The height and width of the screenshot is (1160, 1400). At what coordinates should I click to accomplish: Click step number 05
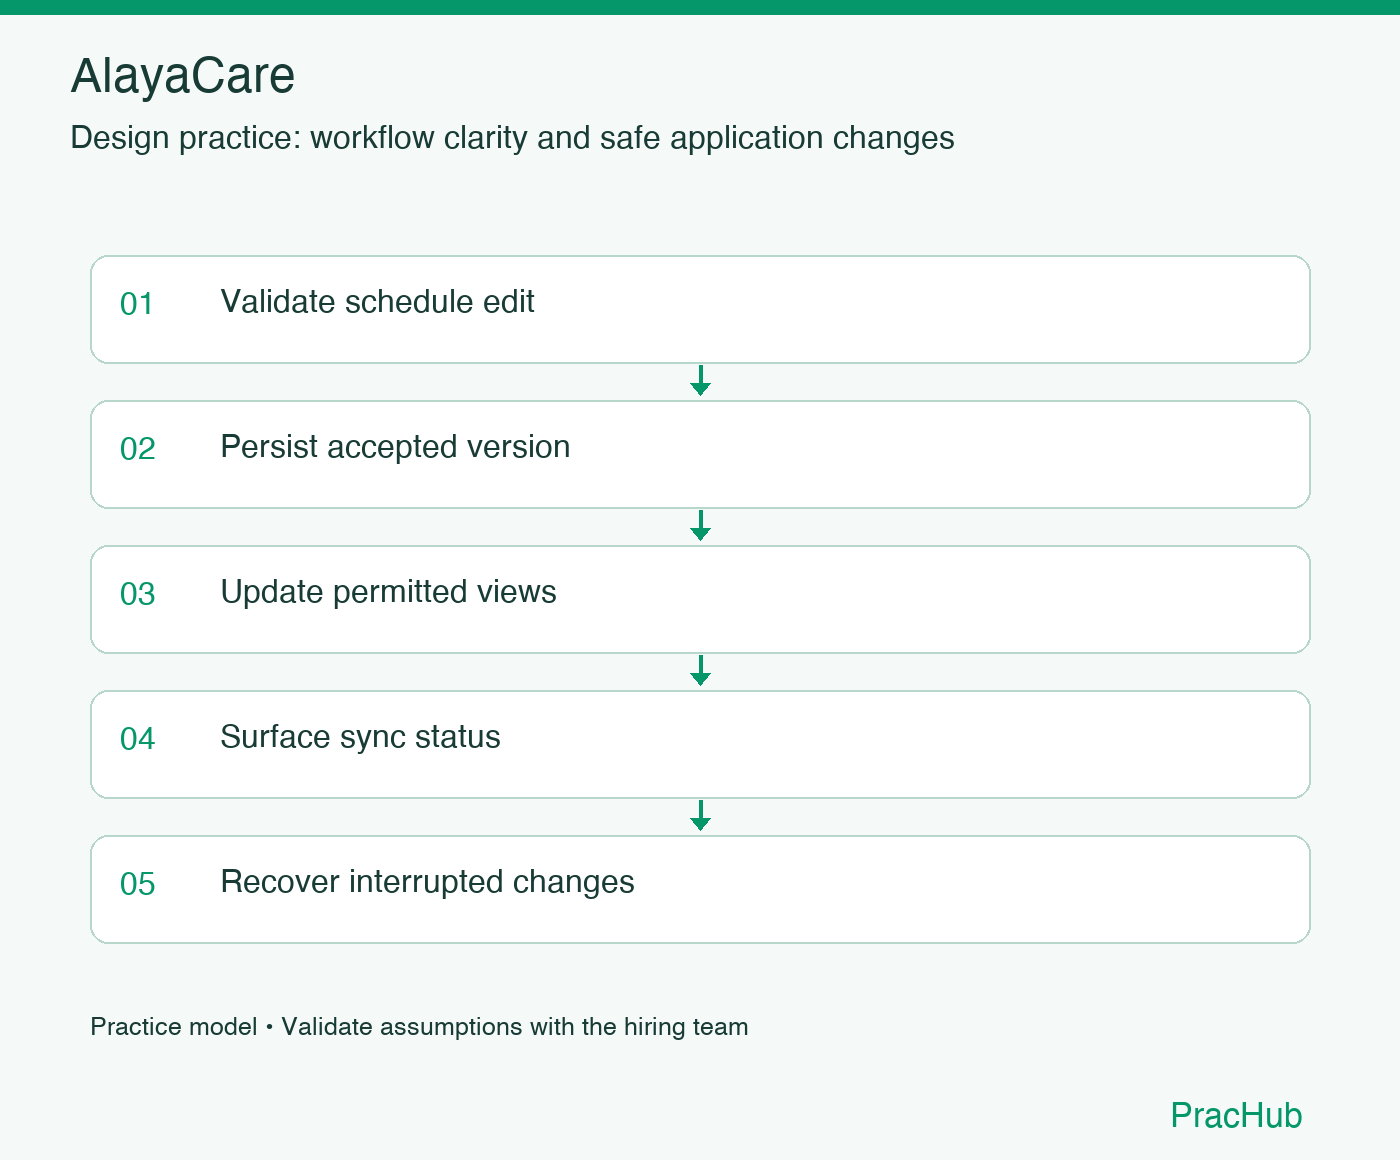tap(137, 884)
